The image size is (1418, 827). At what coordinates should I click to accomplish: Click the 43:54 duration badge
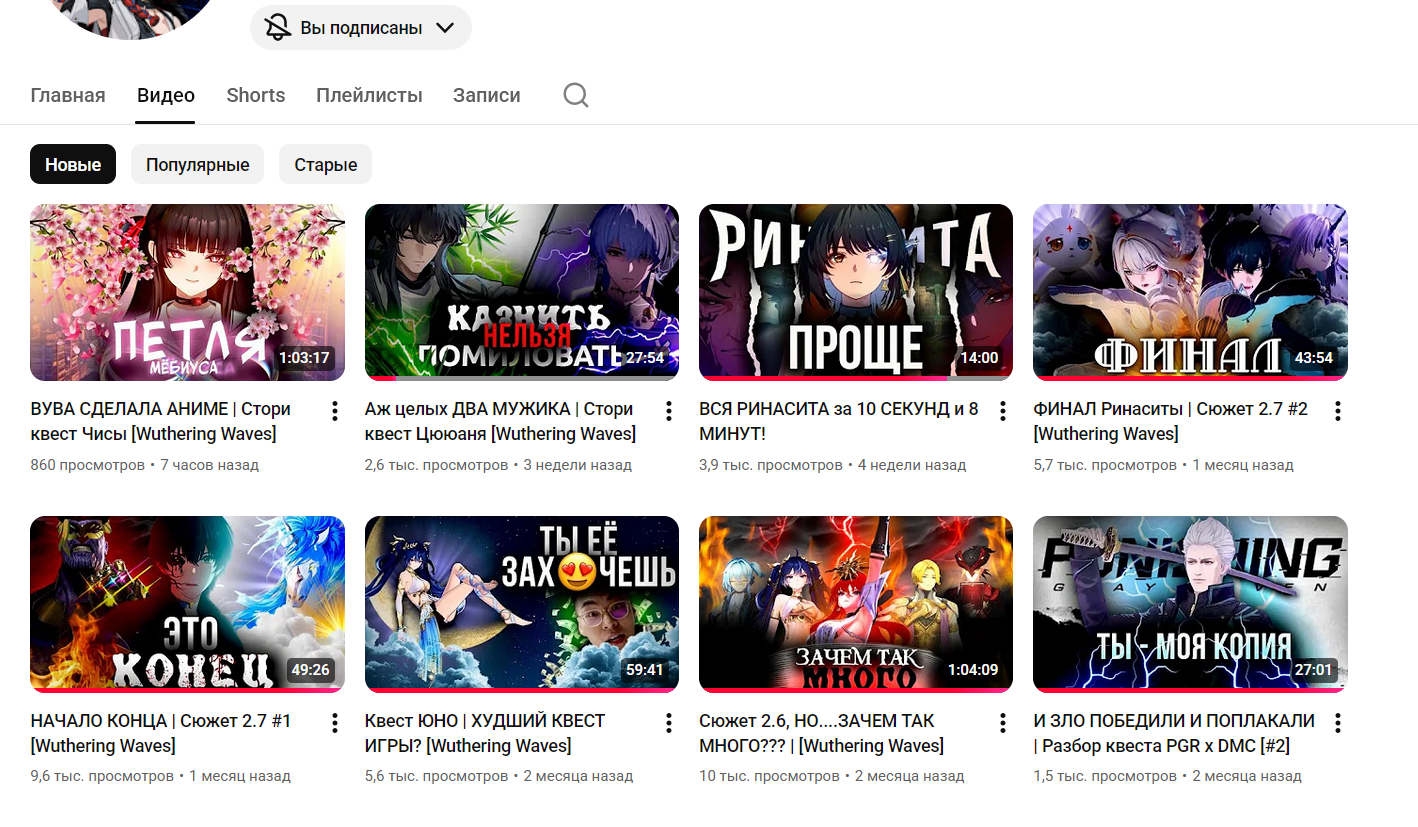(x=1313, y=358)
